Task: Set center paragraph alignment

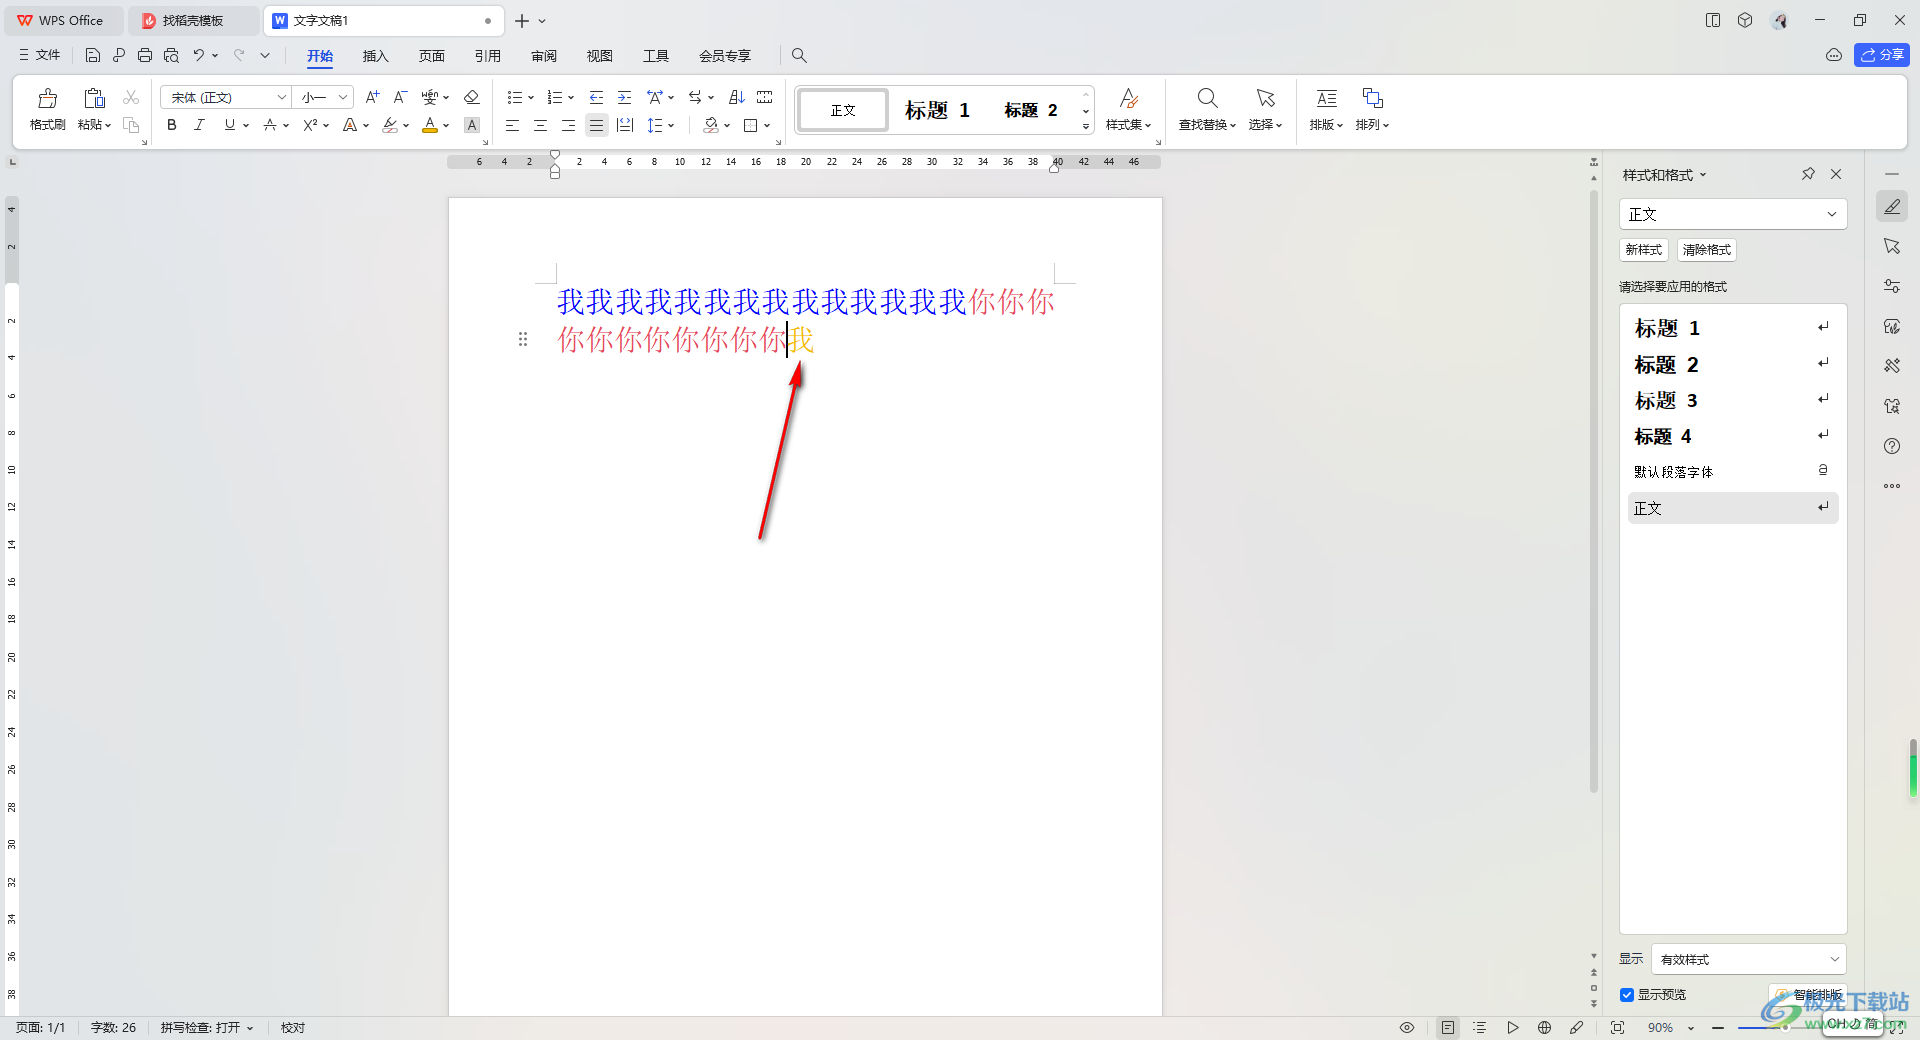Action: click(x=540, y=125)
